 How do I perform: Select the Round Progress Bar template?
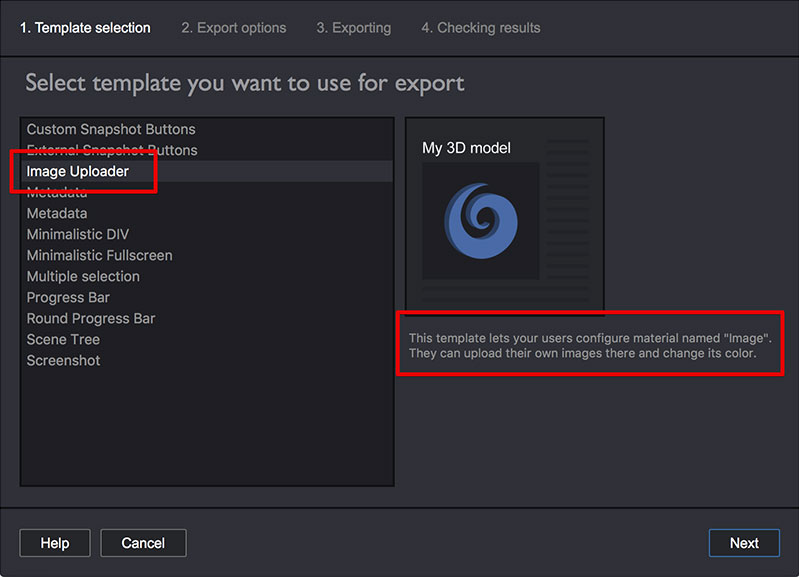tap(207, 318)
